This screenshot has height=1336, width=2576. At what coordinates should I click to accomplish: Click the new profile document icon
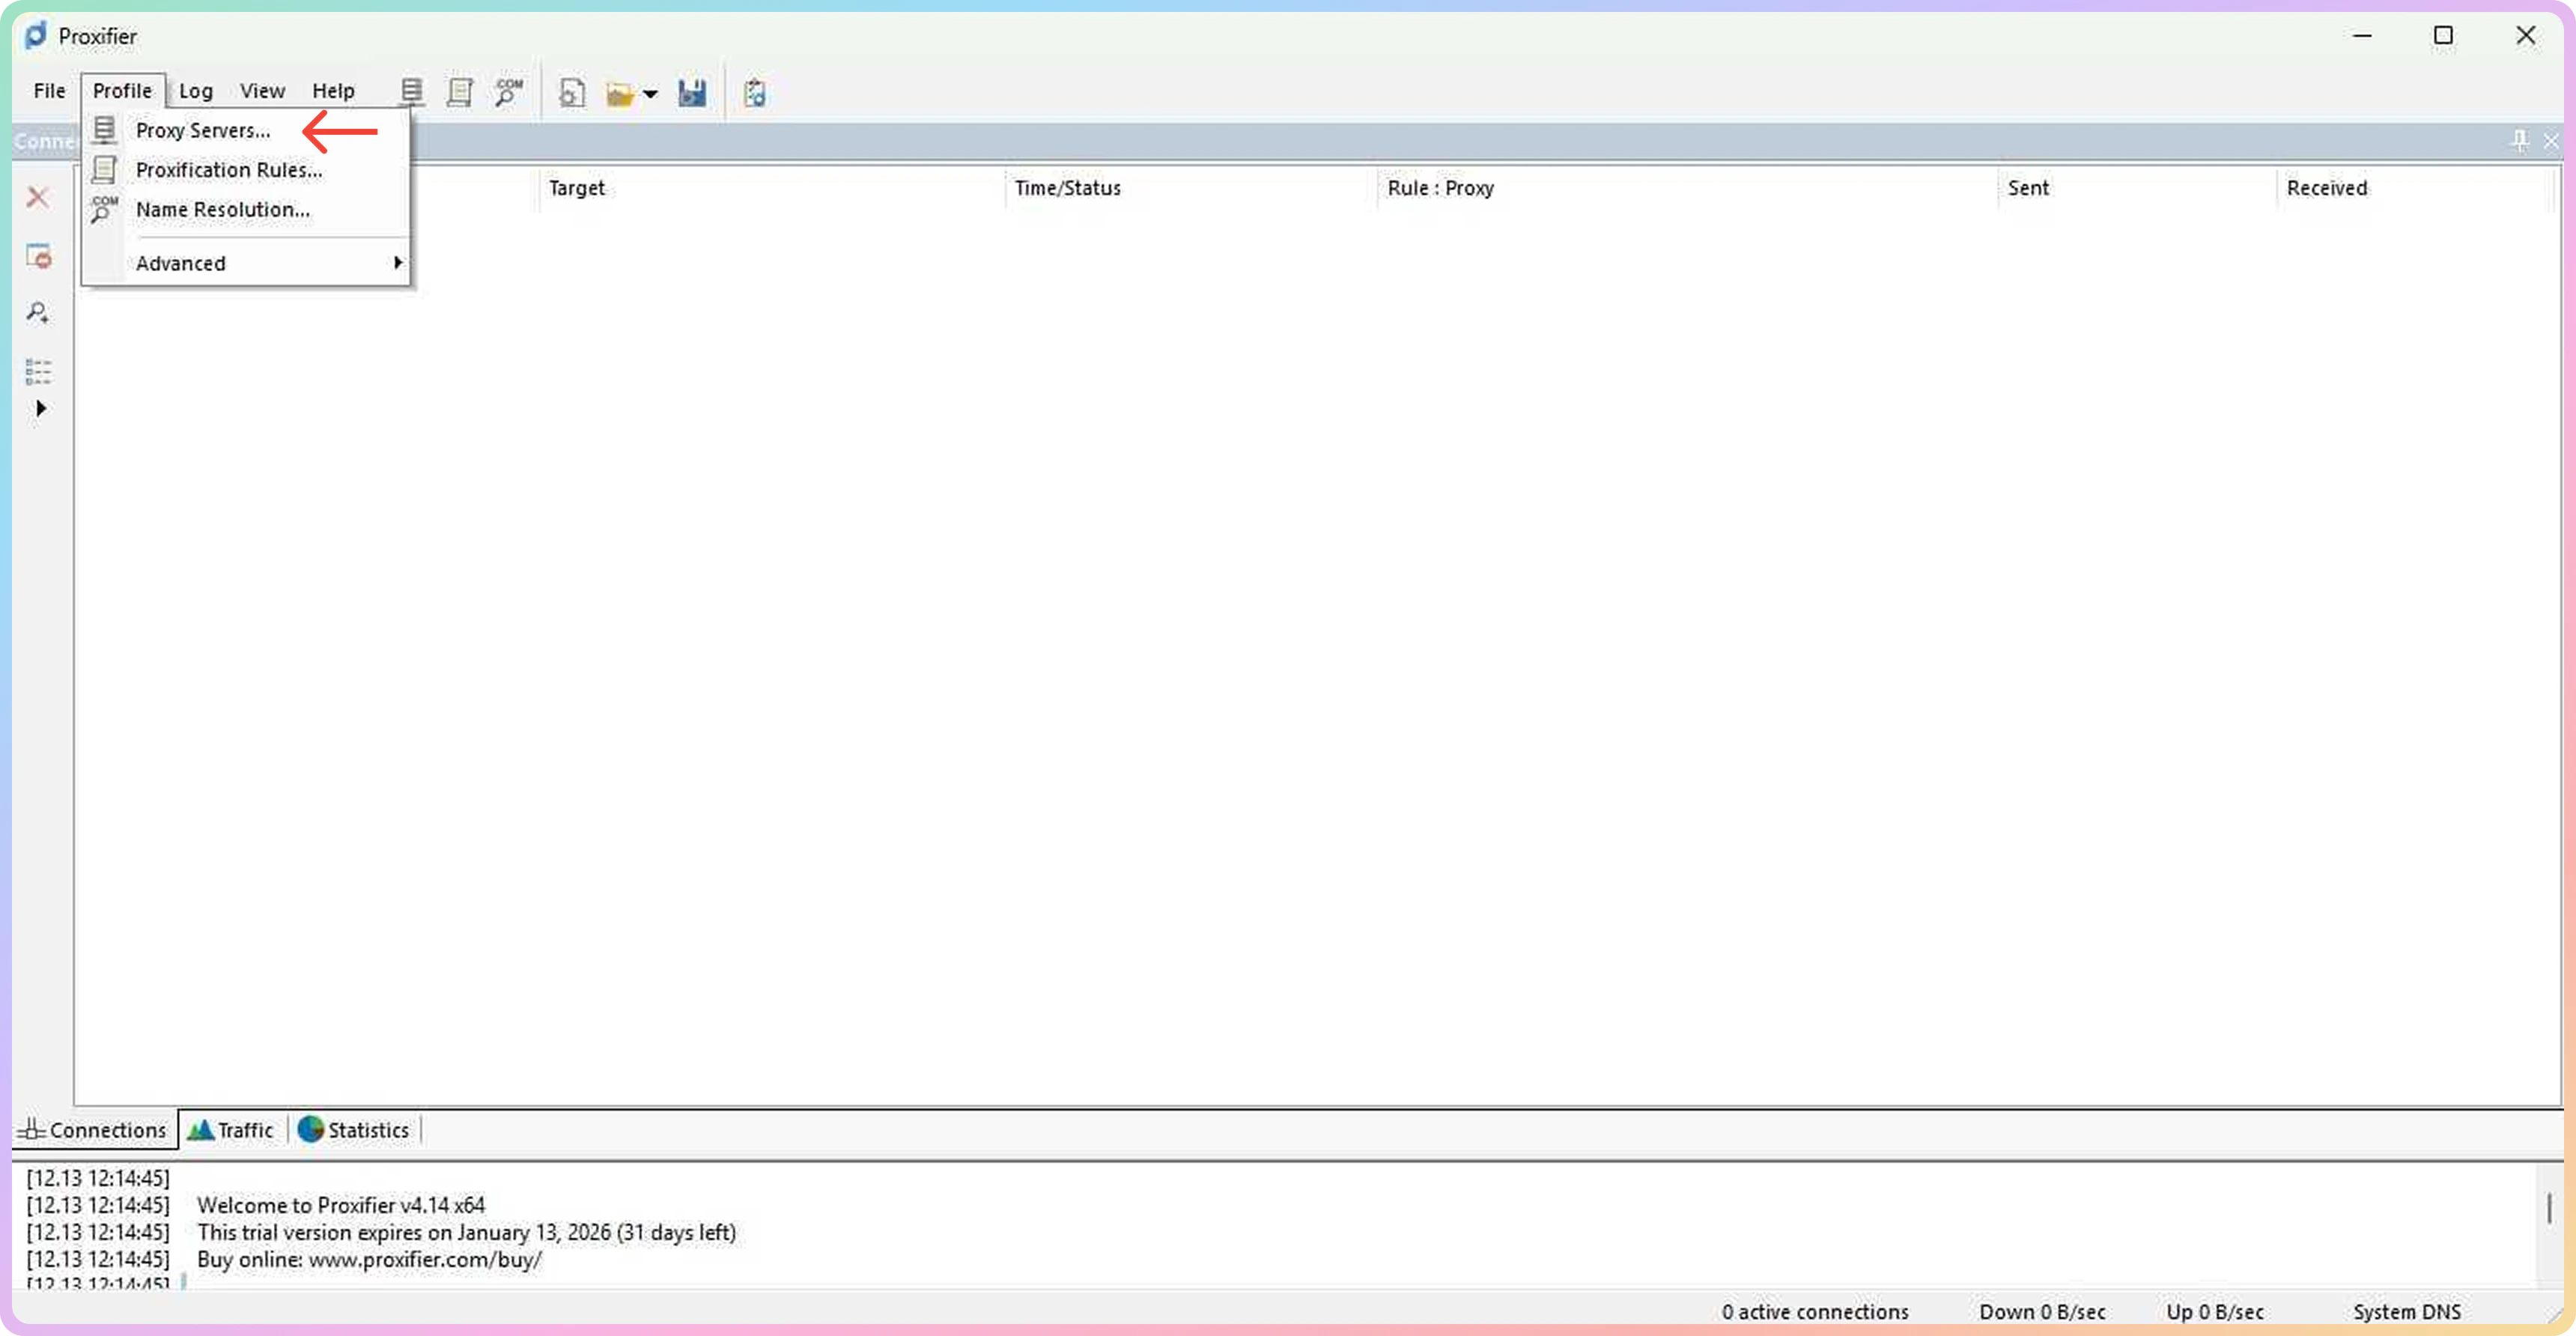click(572, 94)
